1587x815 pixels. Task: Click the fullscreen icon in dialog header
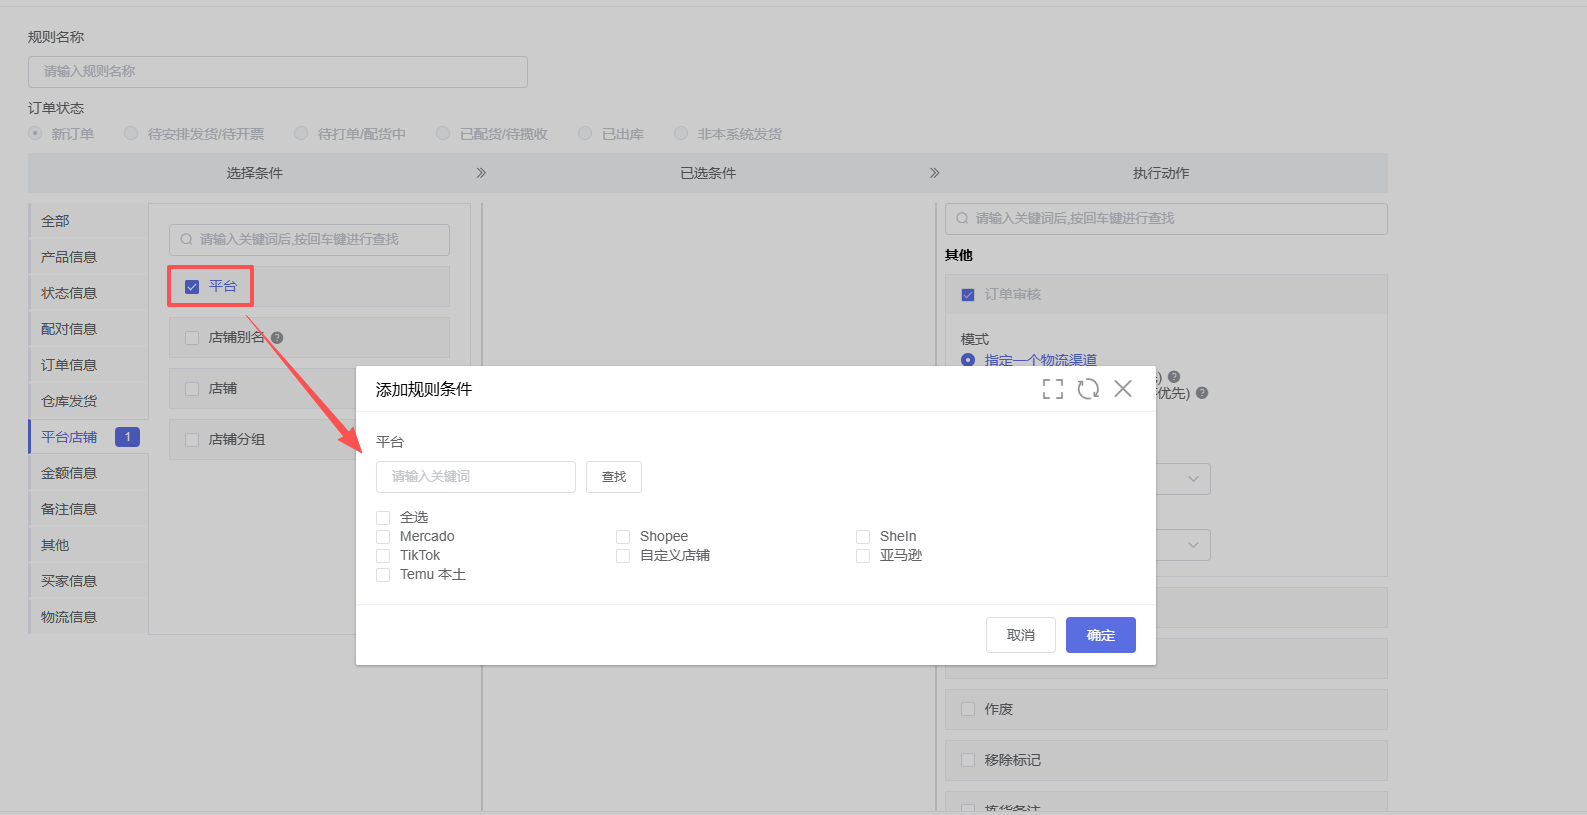tap(1052, 389)
